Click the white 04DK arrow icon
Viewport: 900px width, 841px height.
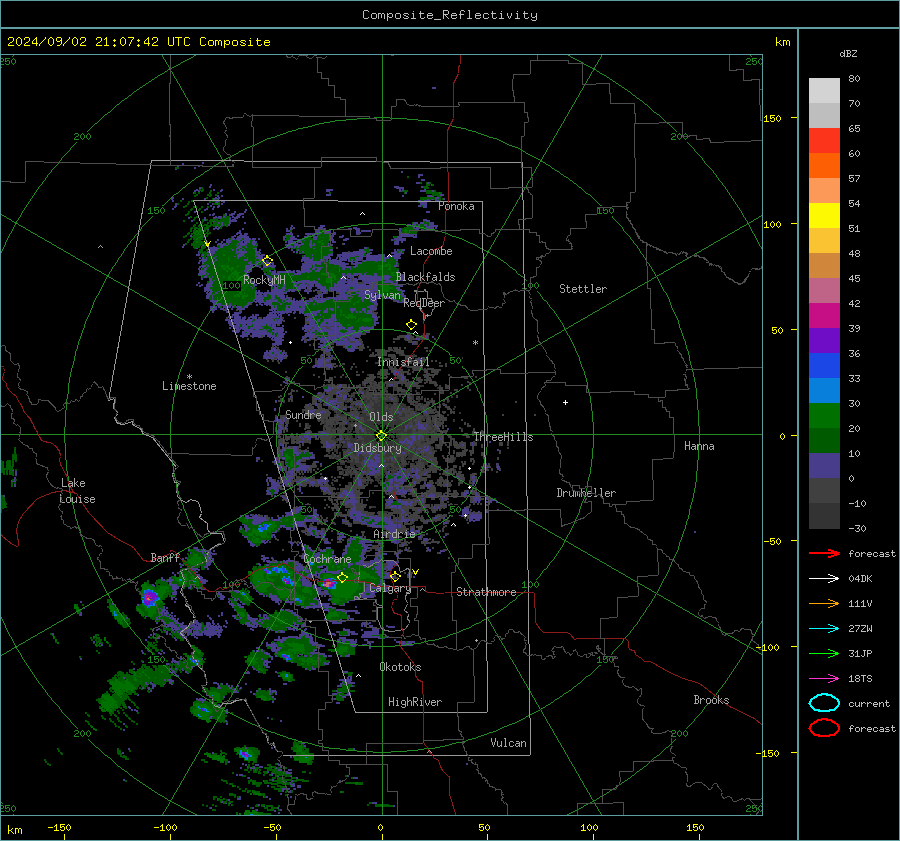click(824, 579)
